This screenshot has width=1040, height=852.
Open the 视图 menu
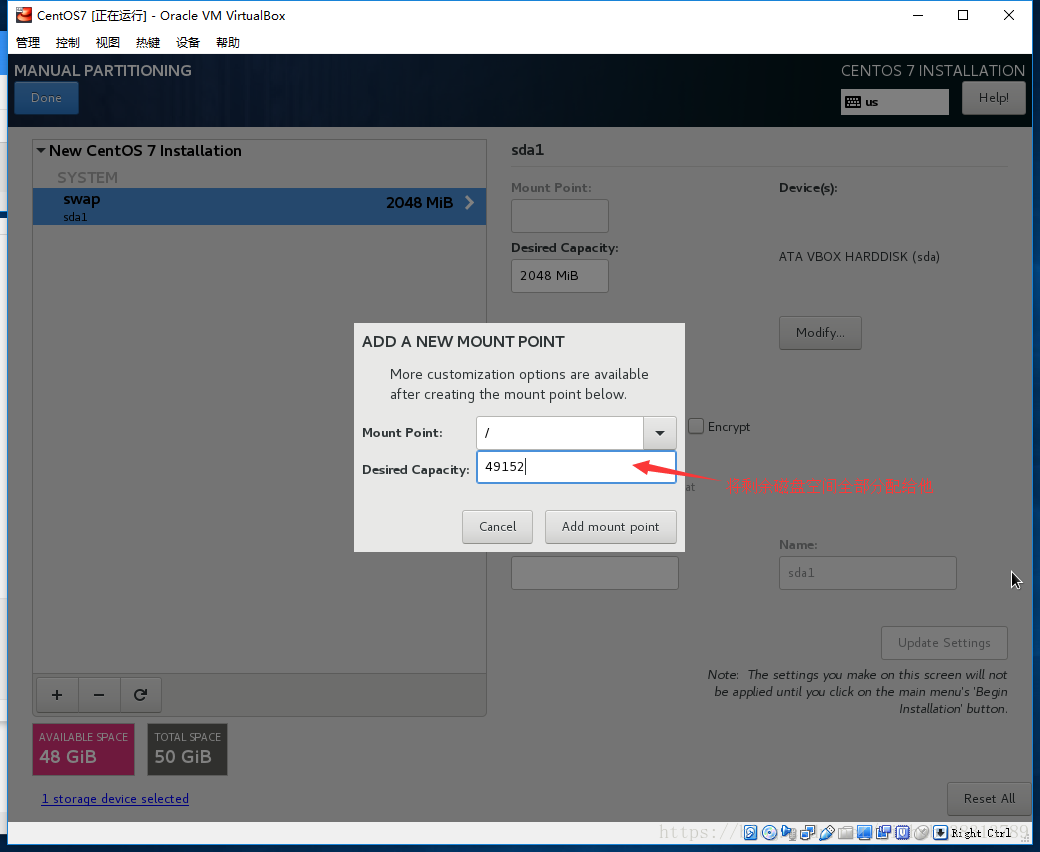[x=107, y=42]
